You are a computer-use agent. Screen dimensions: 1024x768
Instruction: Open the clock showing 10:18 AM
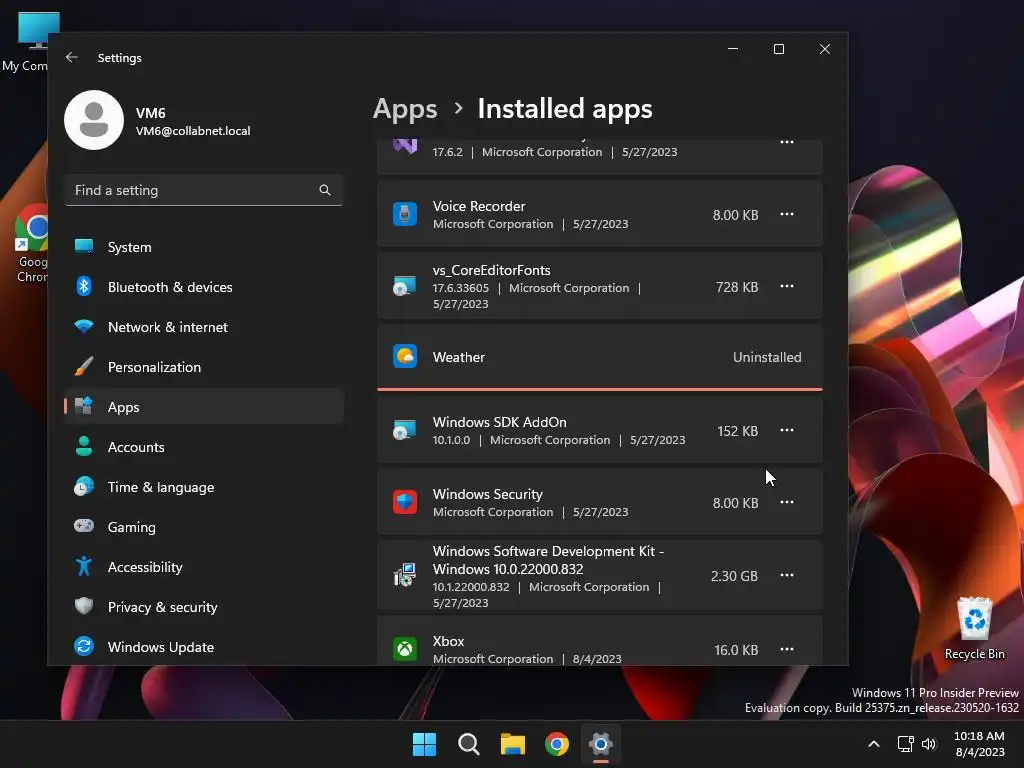(980, 744)
